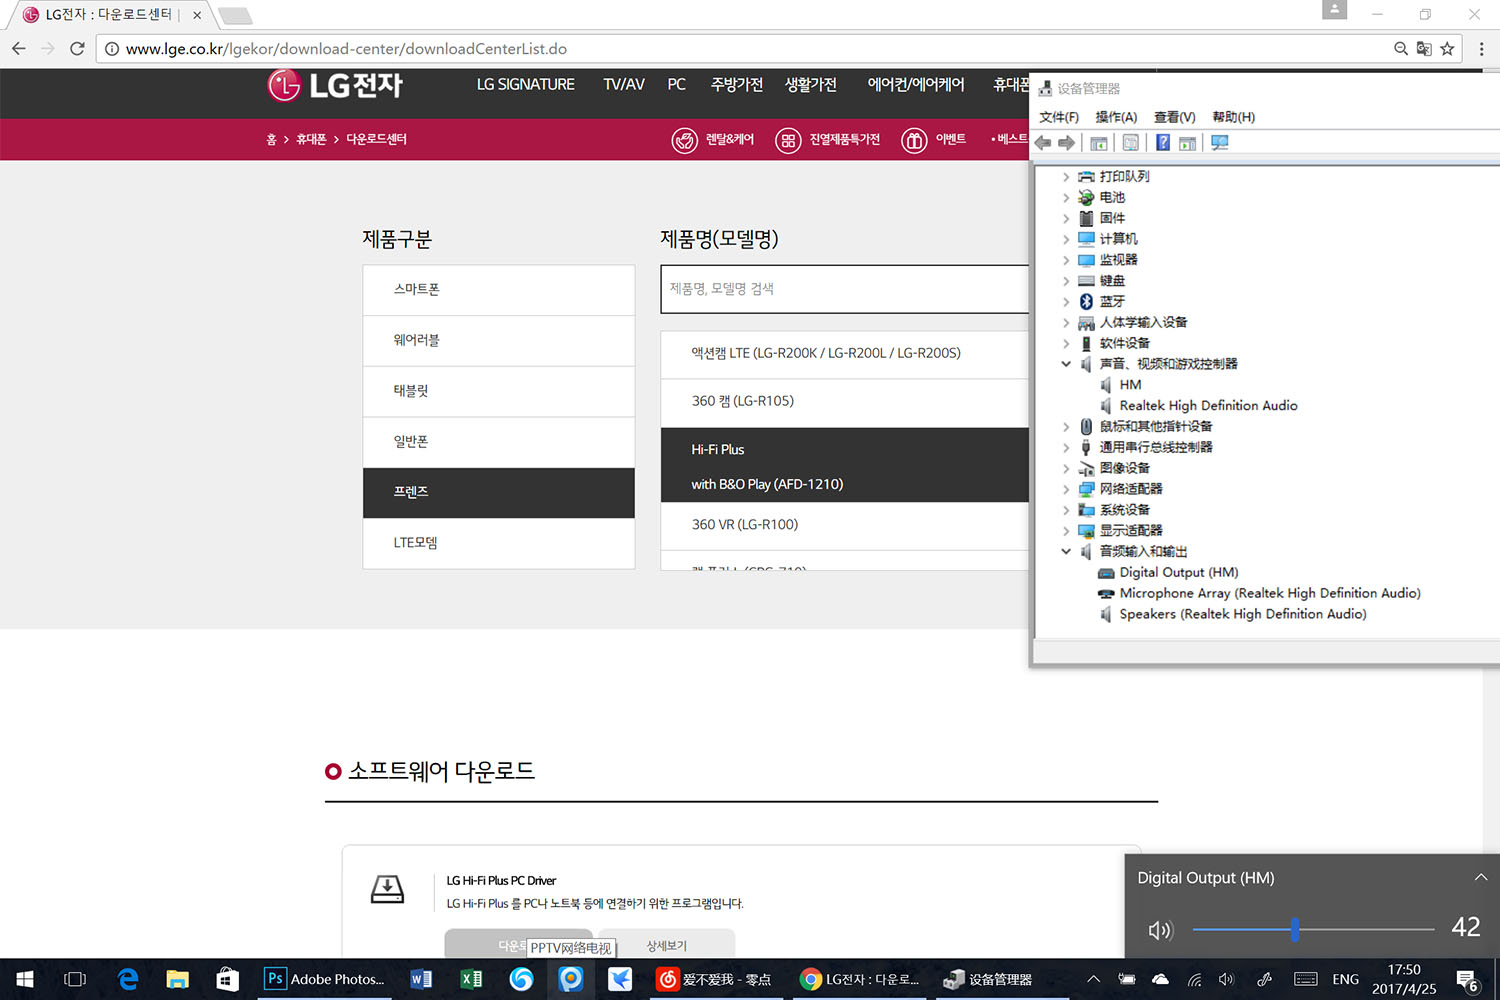Screen dimensions: 1500x1000
Task: Expand the audio device list chevron in volume flyout
Action: click(x=1481, y=877)
